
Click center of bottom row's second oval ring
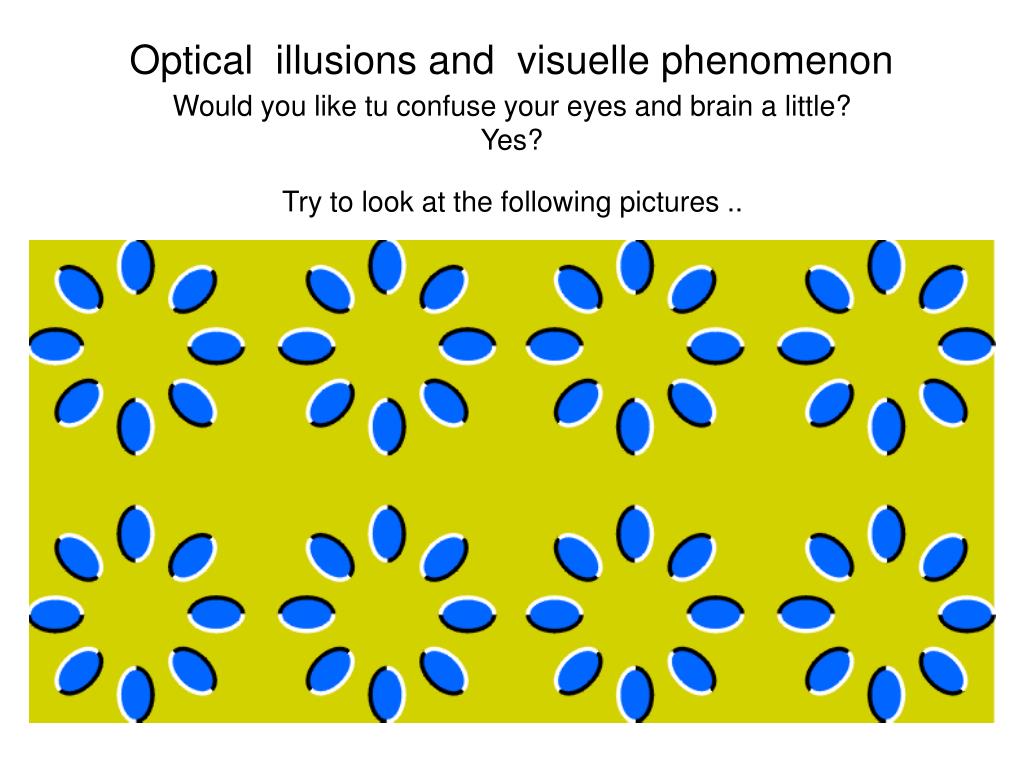click(x=386, y=612)
